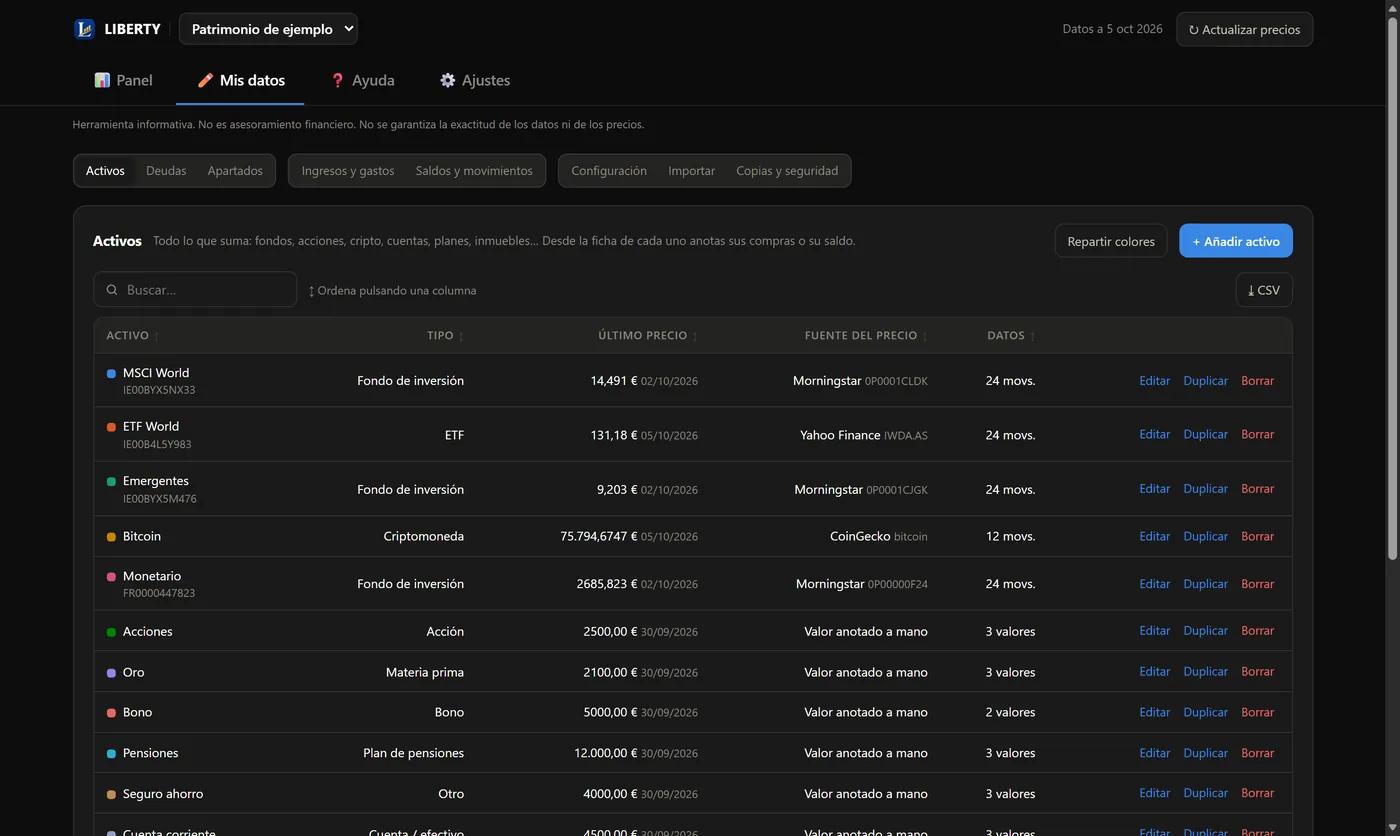Refresh prices with the Actualizar precios button

(1244, 29)
